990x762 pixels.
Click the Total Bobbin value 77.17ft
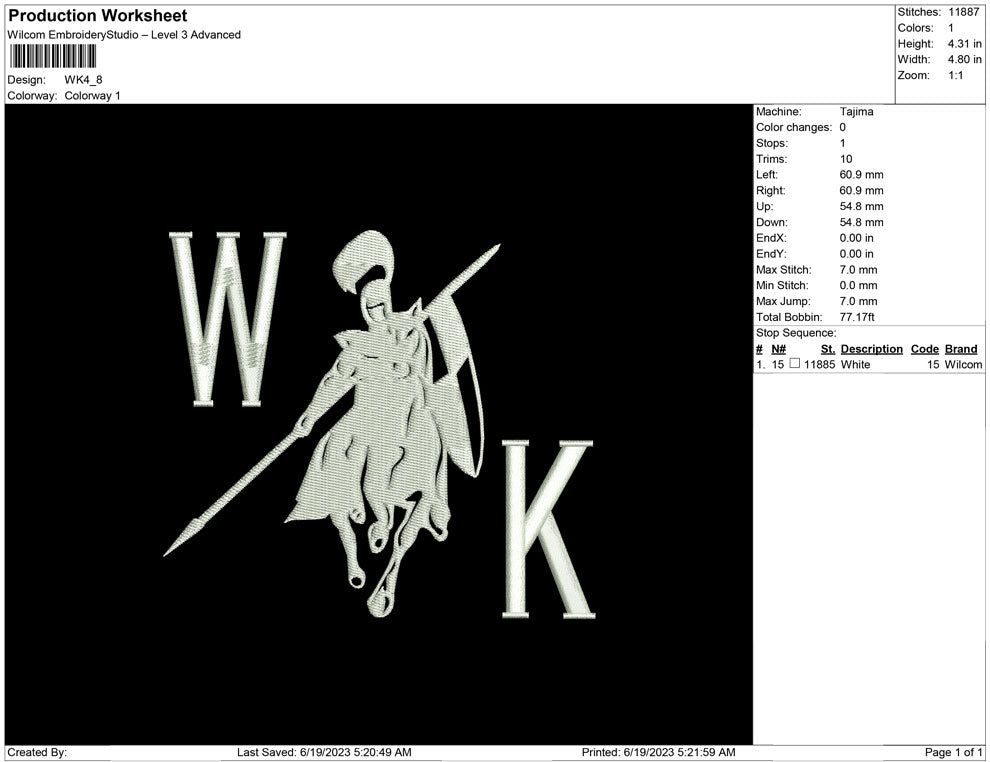click(857, 317)
